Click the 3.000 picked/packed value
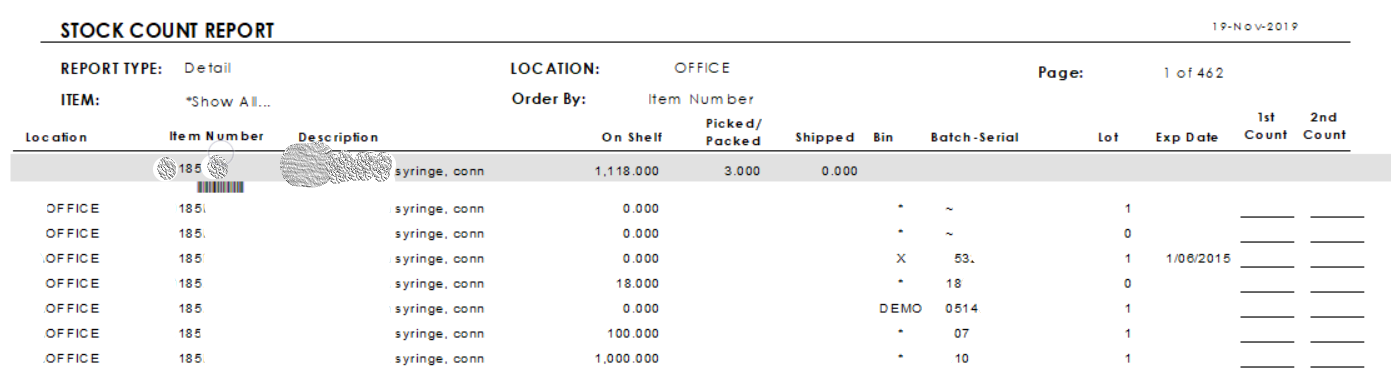Viewport: 1391px width, 368px height. pyautogui.click(x=741, y=171)
